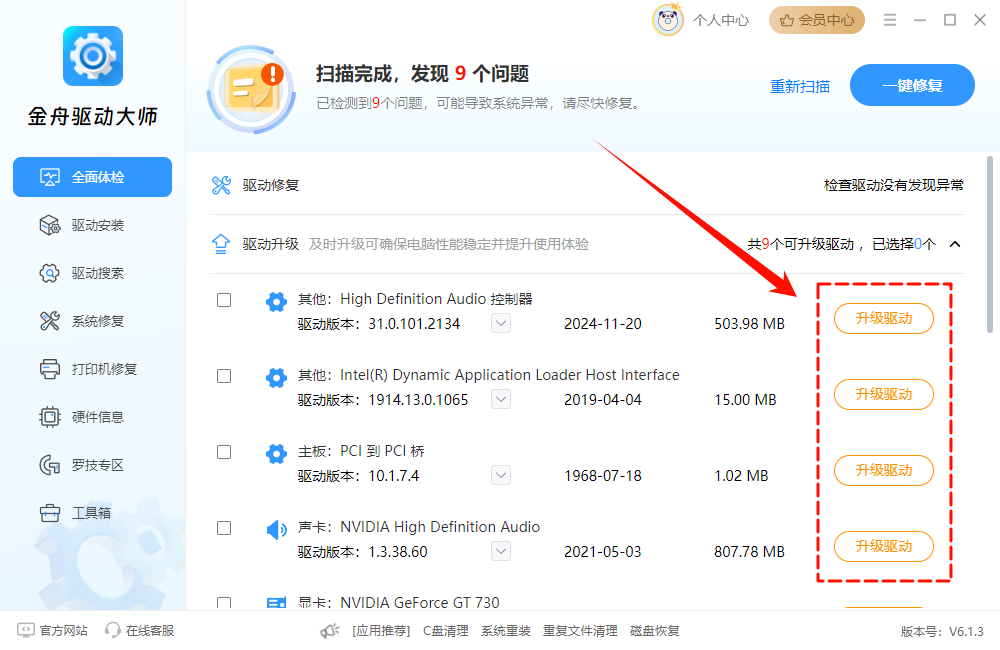This screenshot has width=1000, height=650.
Task: Open 重复文件清理 link
Action: [580, 631]
